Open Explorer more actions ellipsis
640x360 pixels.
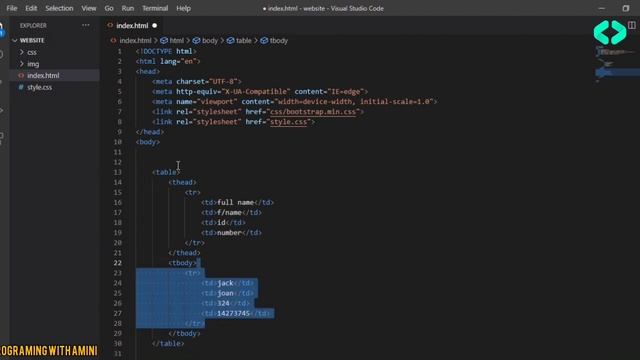pos(86,25)
